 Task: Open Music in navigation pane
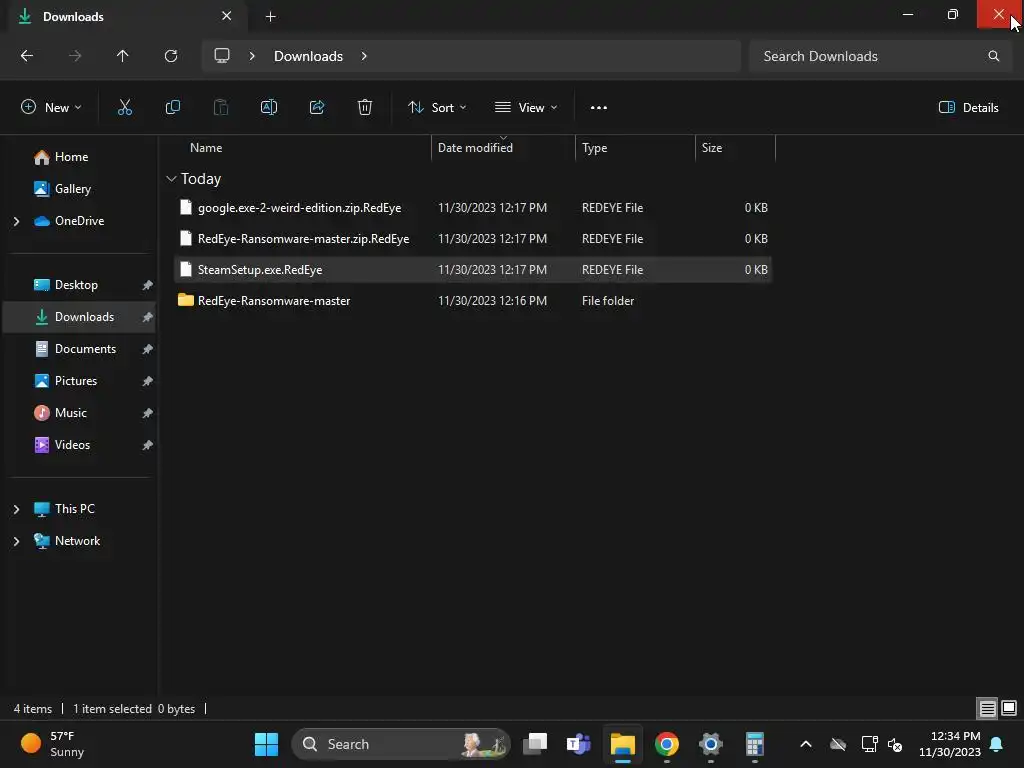point(71,413)
